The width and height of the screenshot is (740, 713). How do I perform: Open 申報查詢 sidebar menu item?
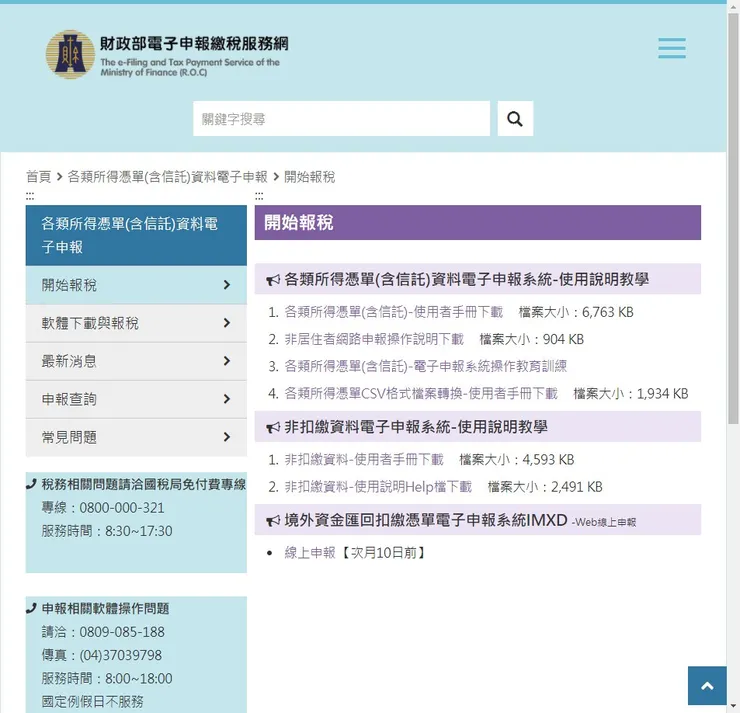point(136,399)
